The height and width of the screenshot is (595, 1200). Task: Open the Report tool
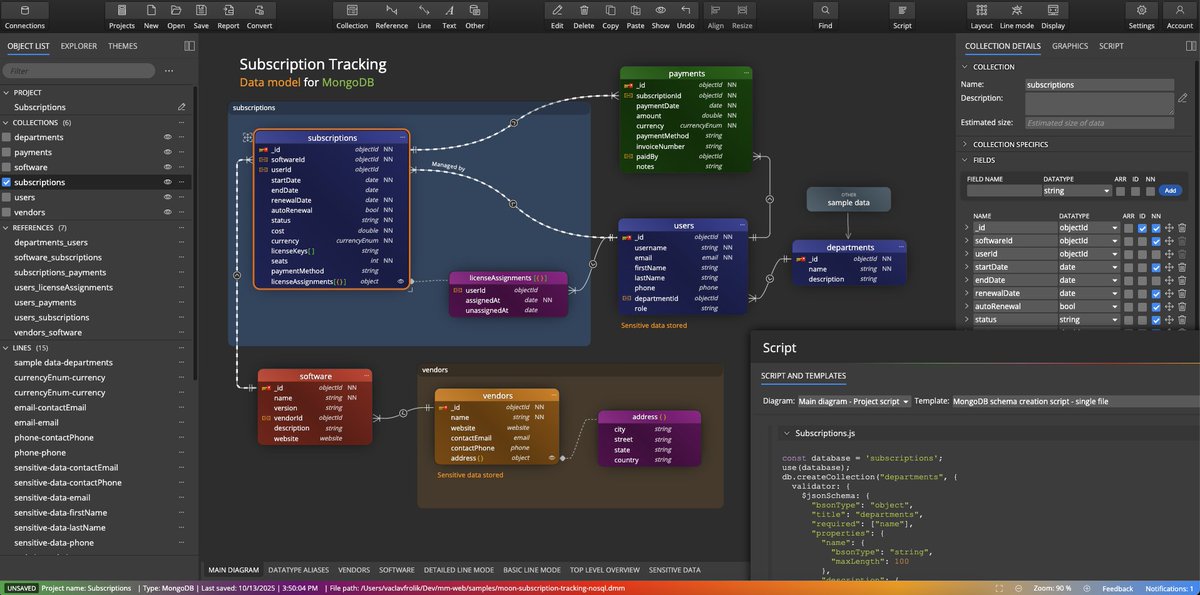(228, 16)
